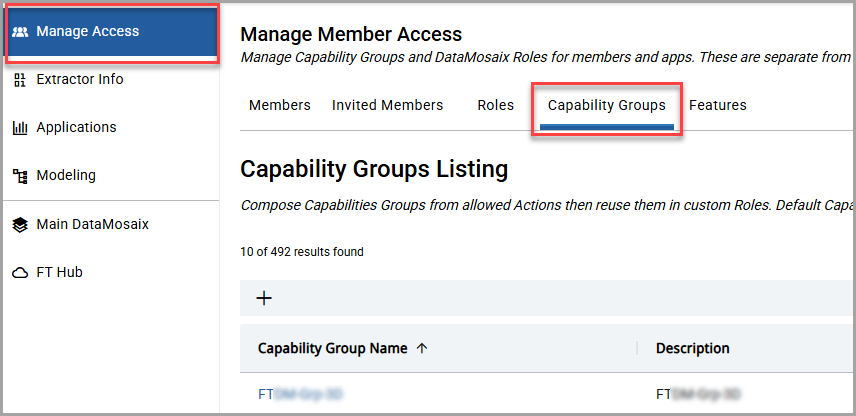Open Extractor Info from sidebar label

click(x=80, y=80)
